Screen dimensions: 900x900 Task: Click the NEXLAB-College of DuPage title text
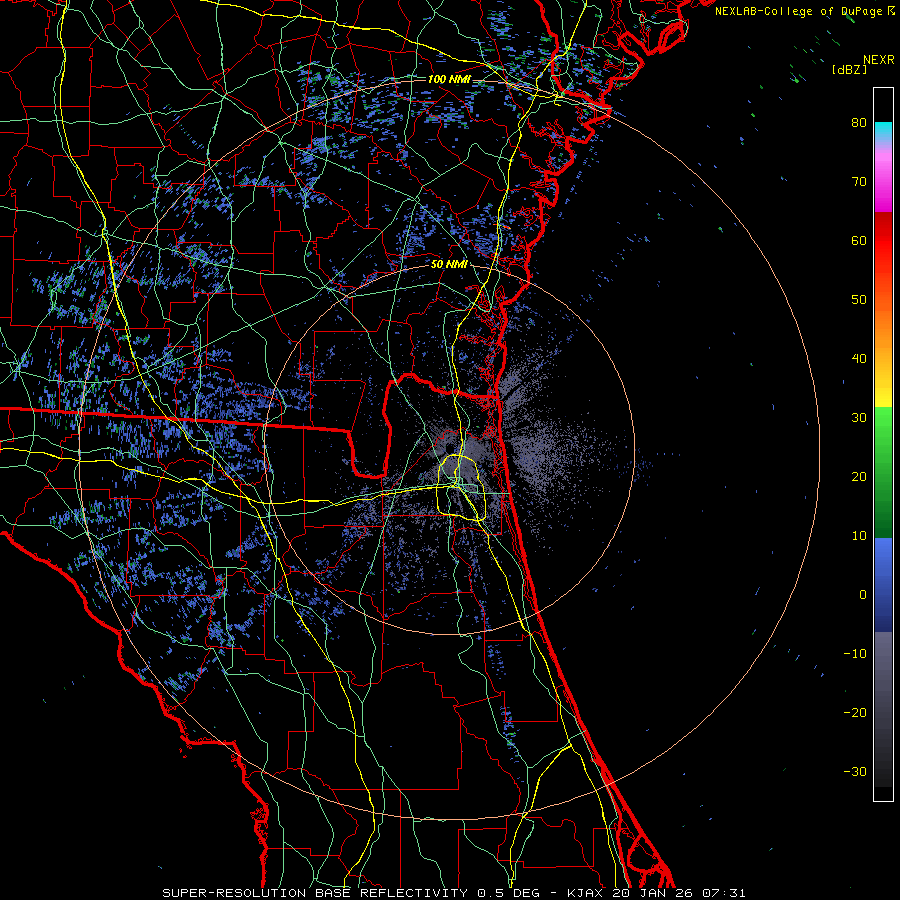798,11
